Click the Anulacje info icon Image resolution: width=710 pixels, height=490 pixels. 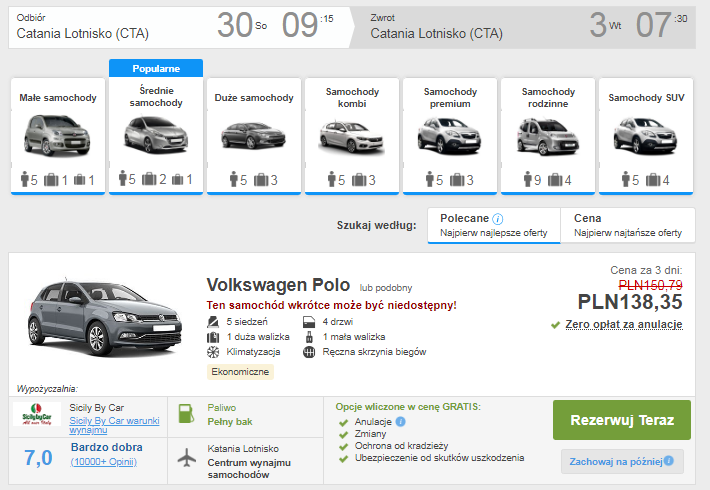pyautogui.click(x=400, y=422)
